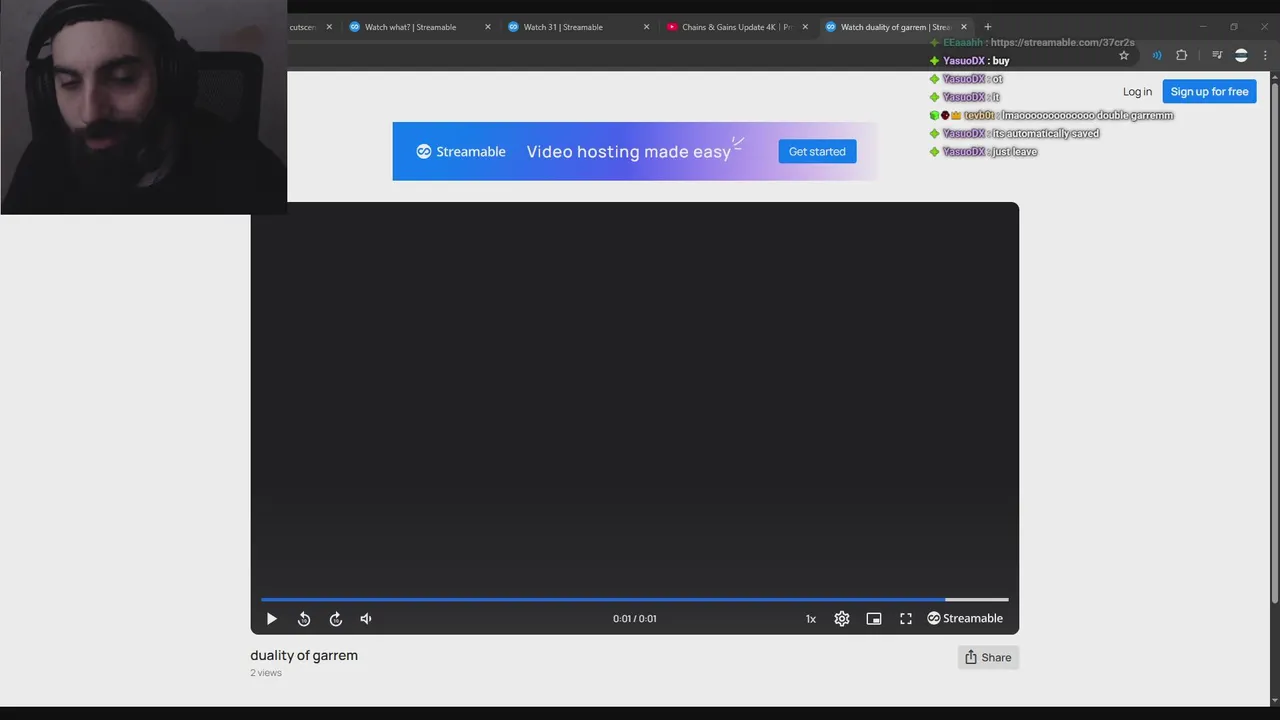Click the streamable.com/37cr2s chat link
The image size is (1280, 720).
1062,43
